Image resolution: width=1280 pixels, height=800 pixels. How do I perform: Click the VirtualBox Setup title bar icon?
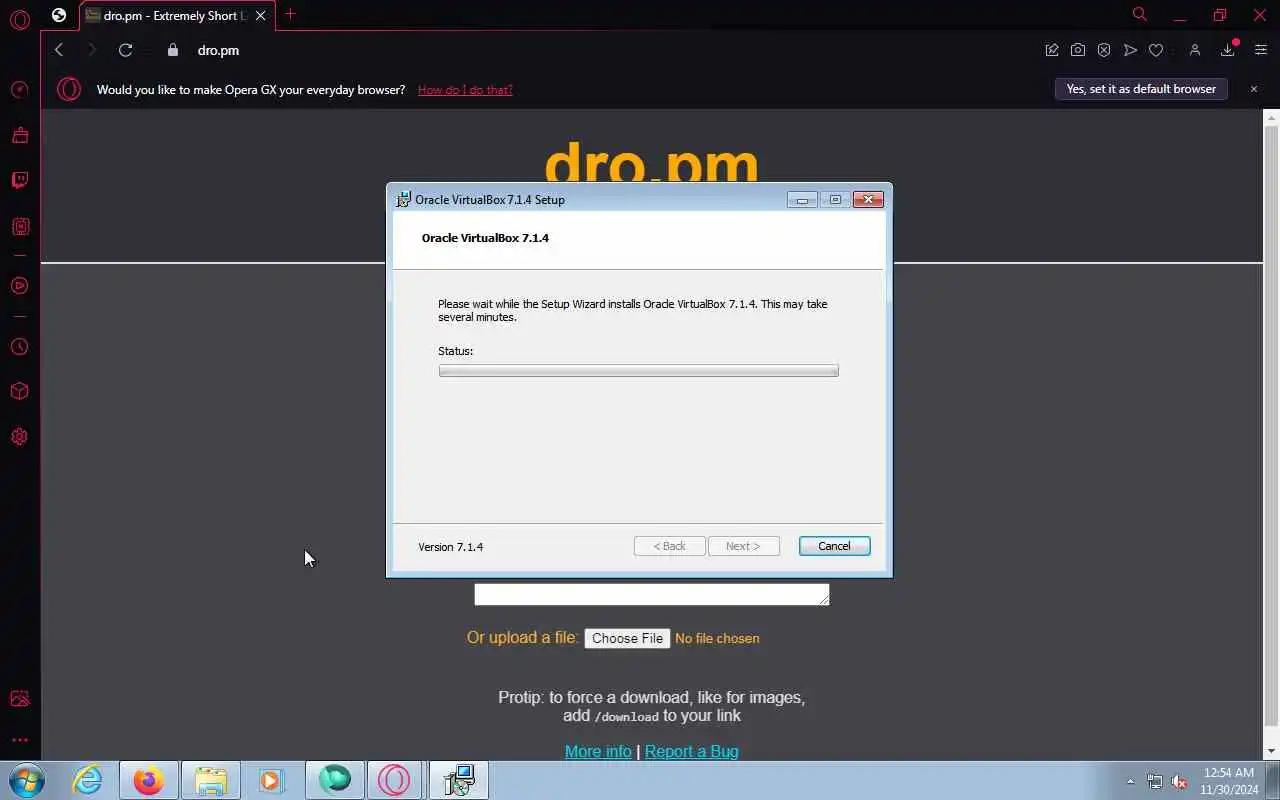403,199
